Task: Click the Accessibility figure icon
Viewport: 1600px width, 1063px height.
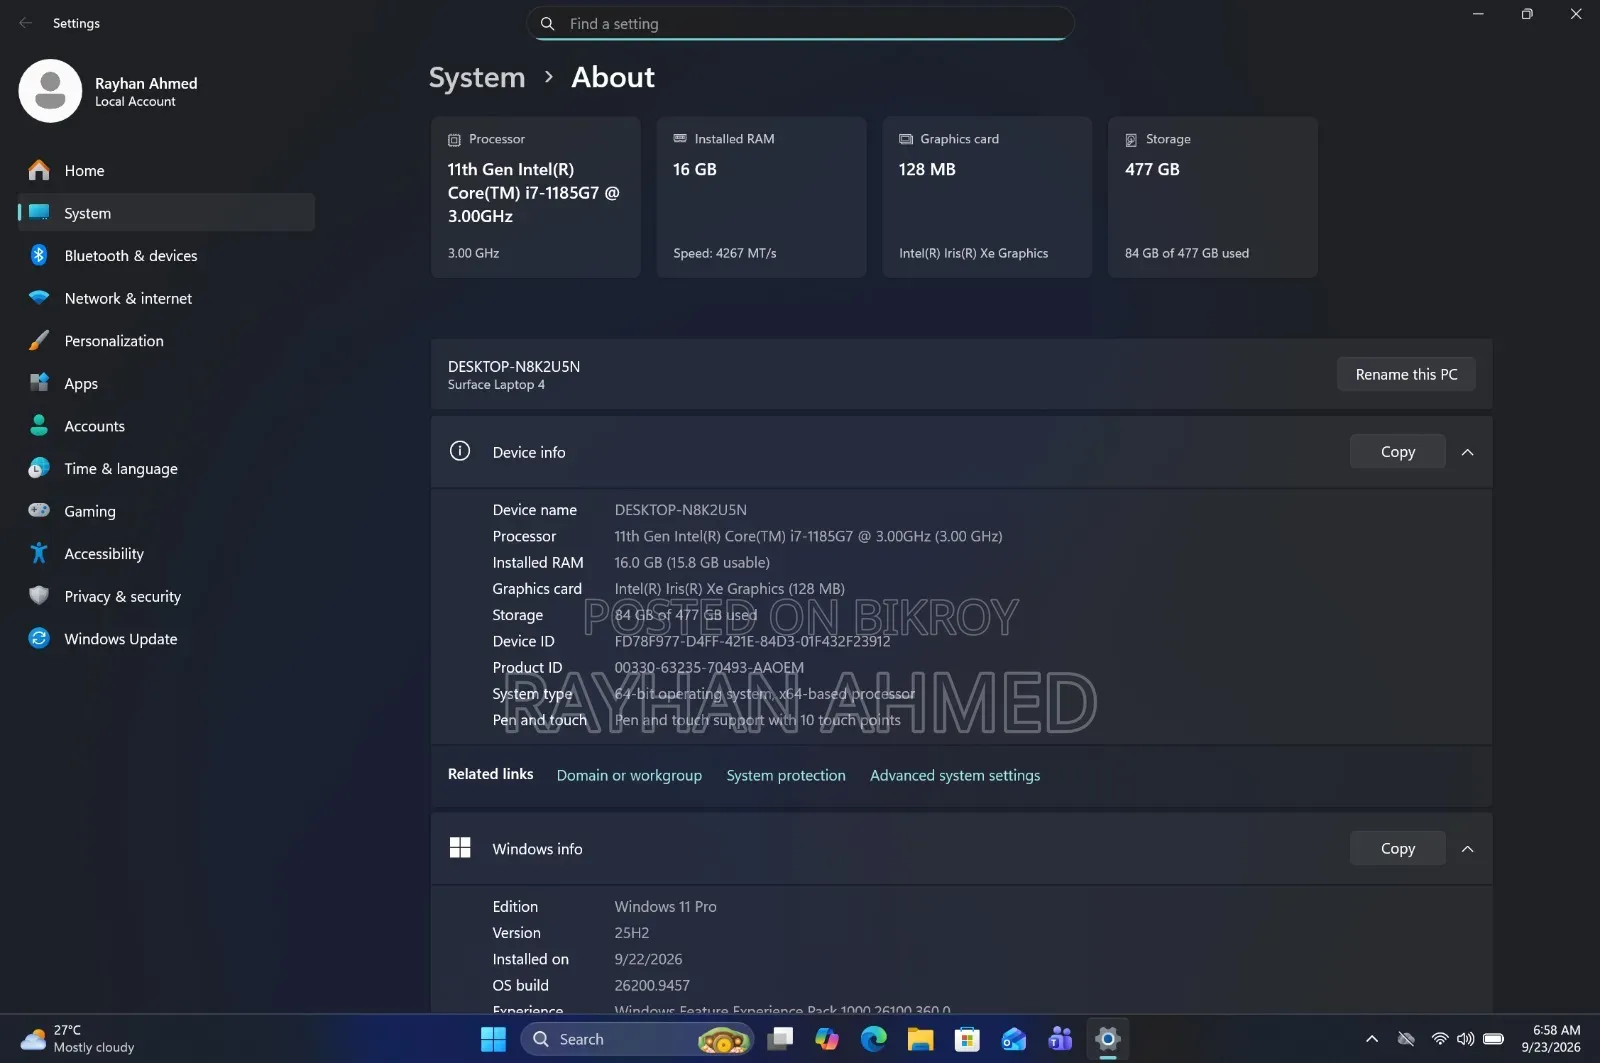Action: (x=39, y=553)
